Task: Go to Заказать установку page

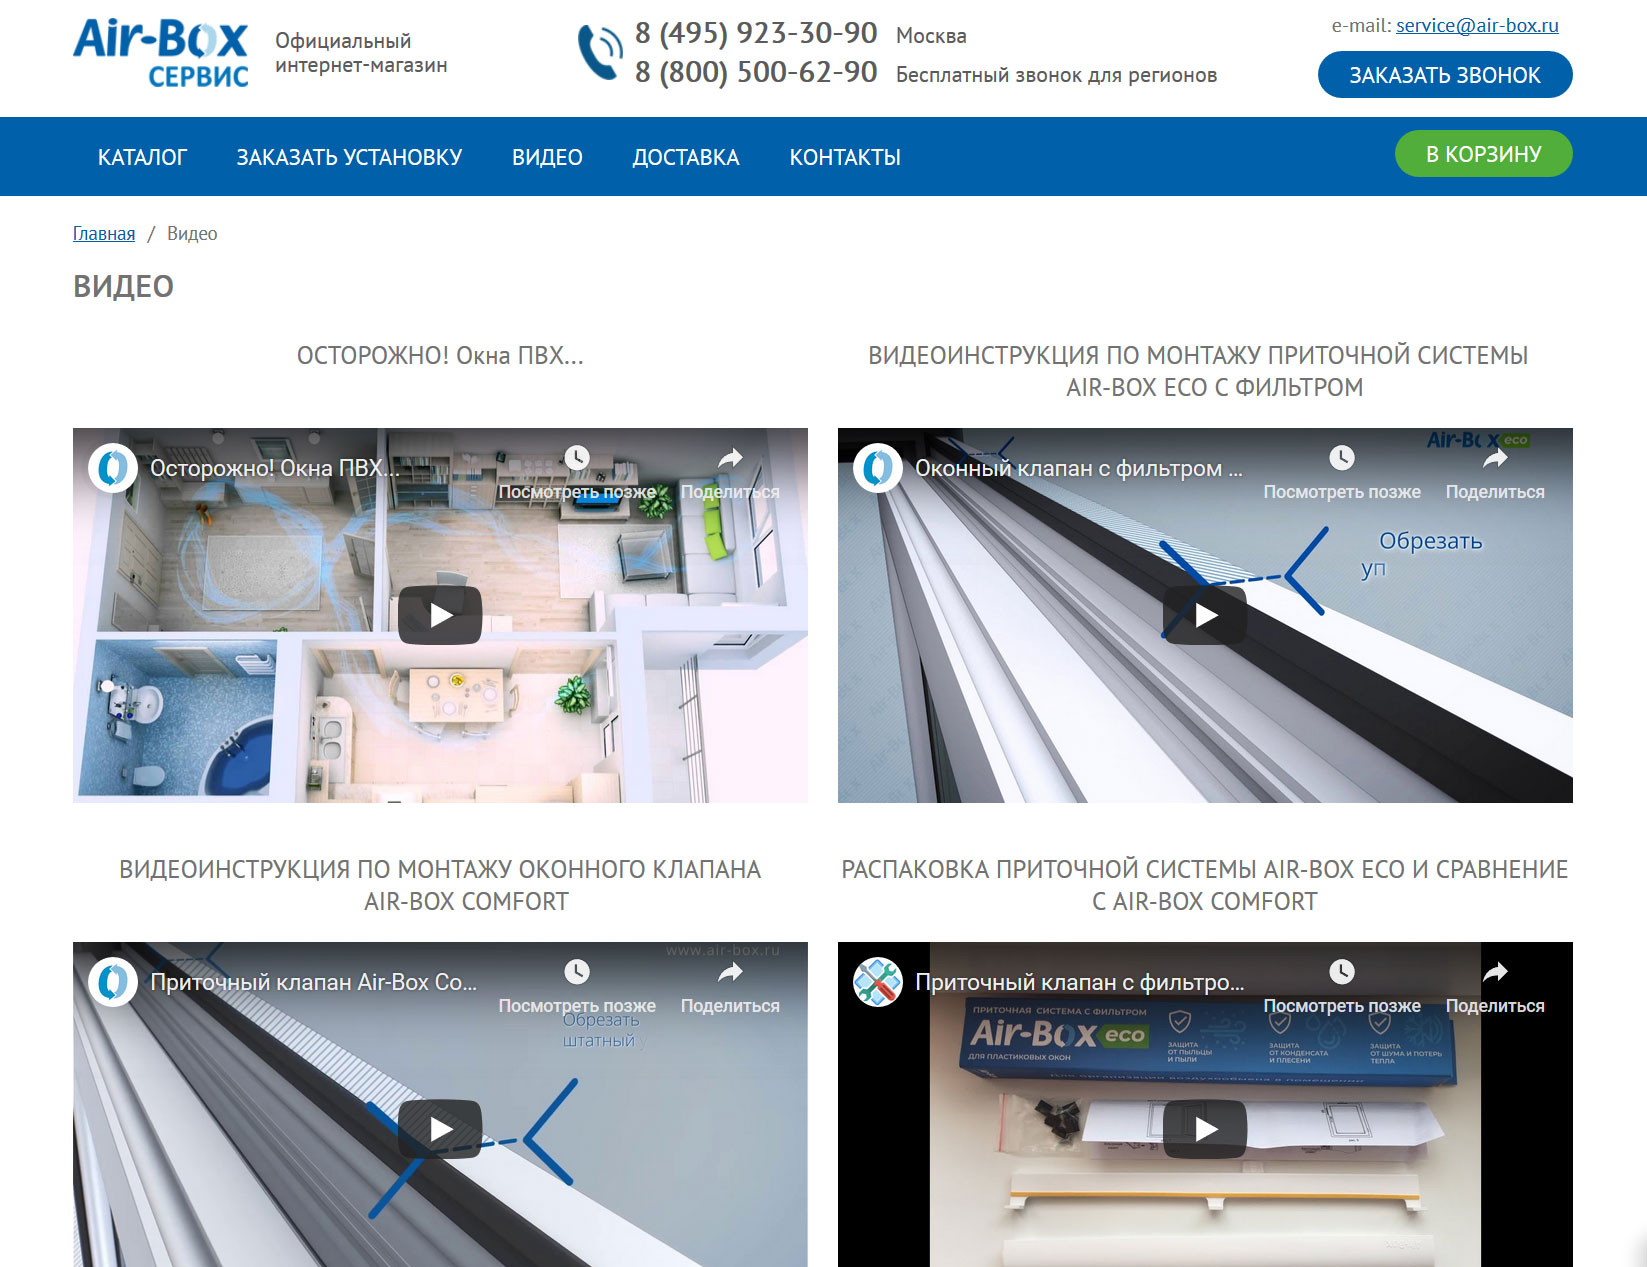Action: tap(349, 157)
